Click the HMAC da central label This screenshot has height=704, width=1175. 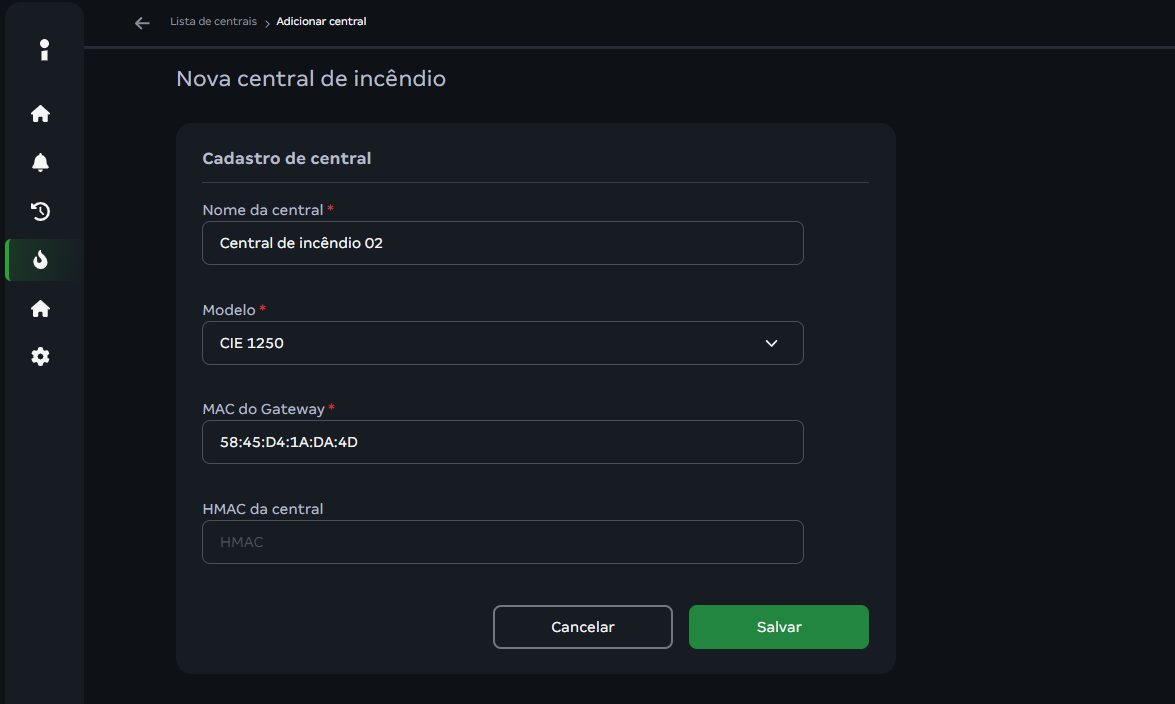tap(263, 509)
